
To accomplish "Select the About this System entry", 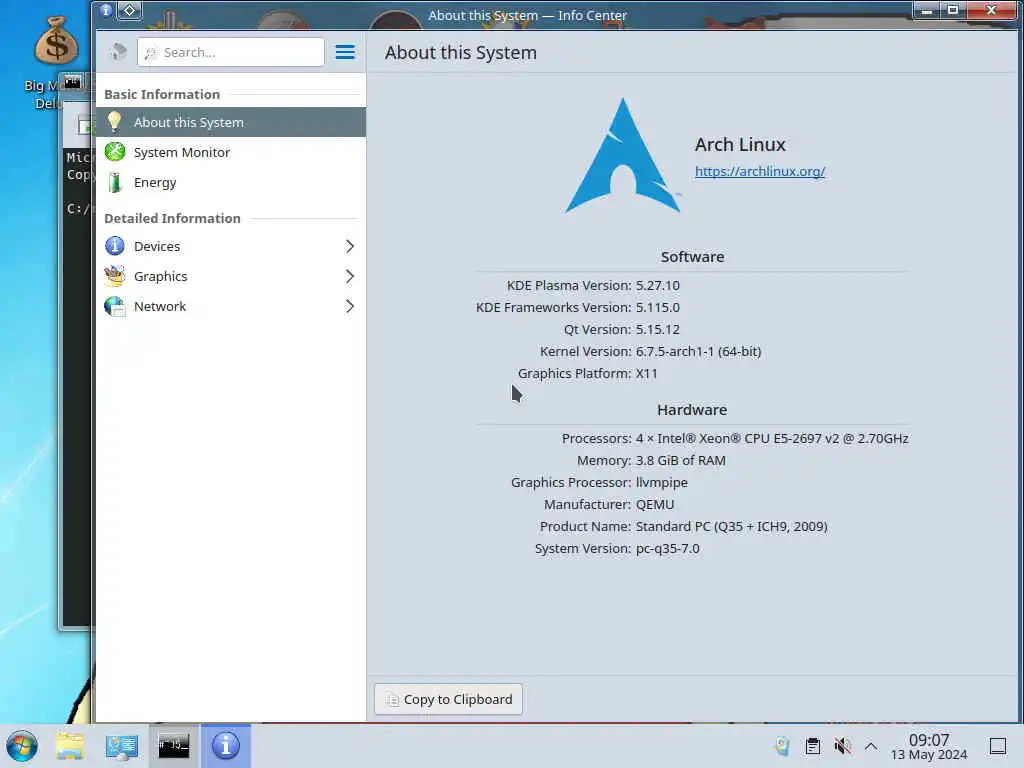I will click(231, 122).
